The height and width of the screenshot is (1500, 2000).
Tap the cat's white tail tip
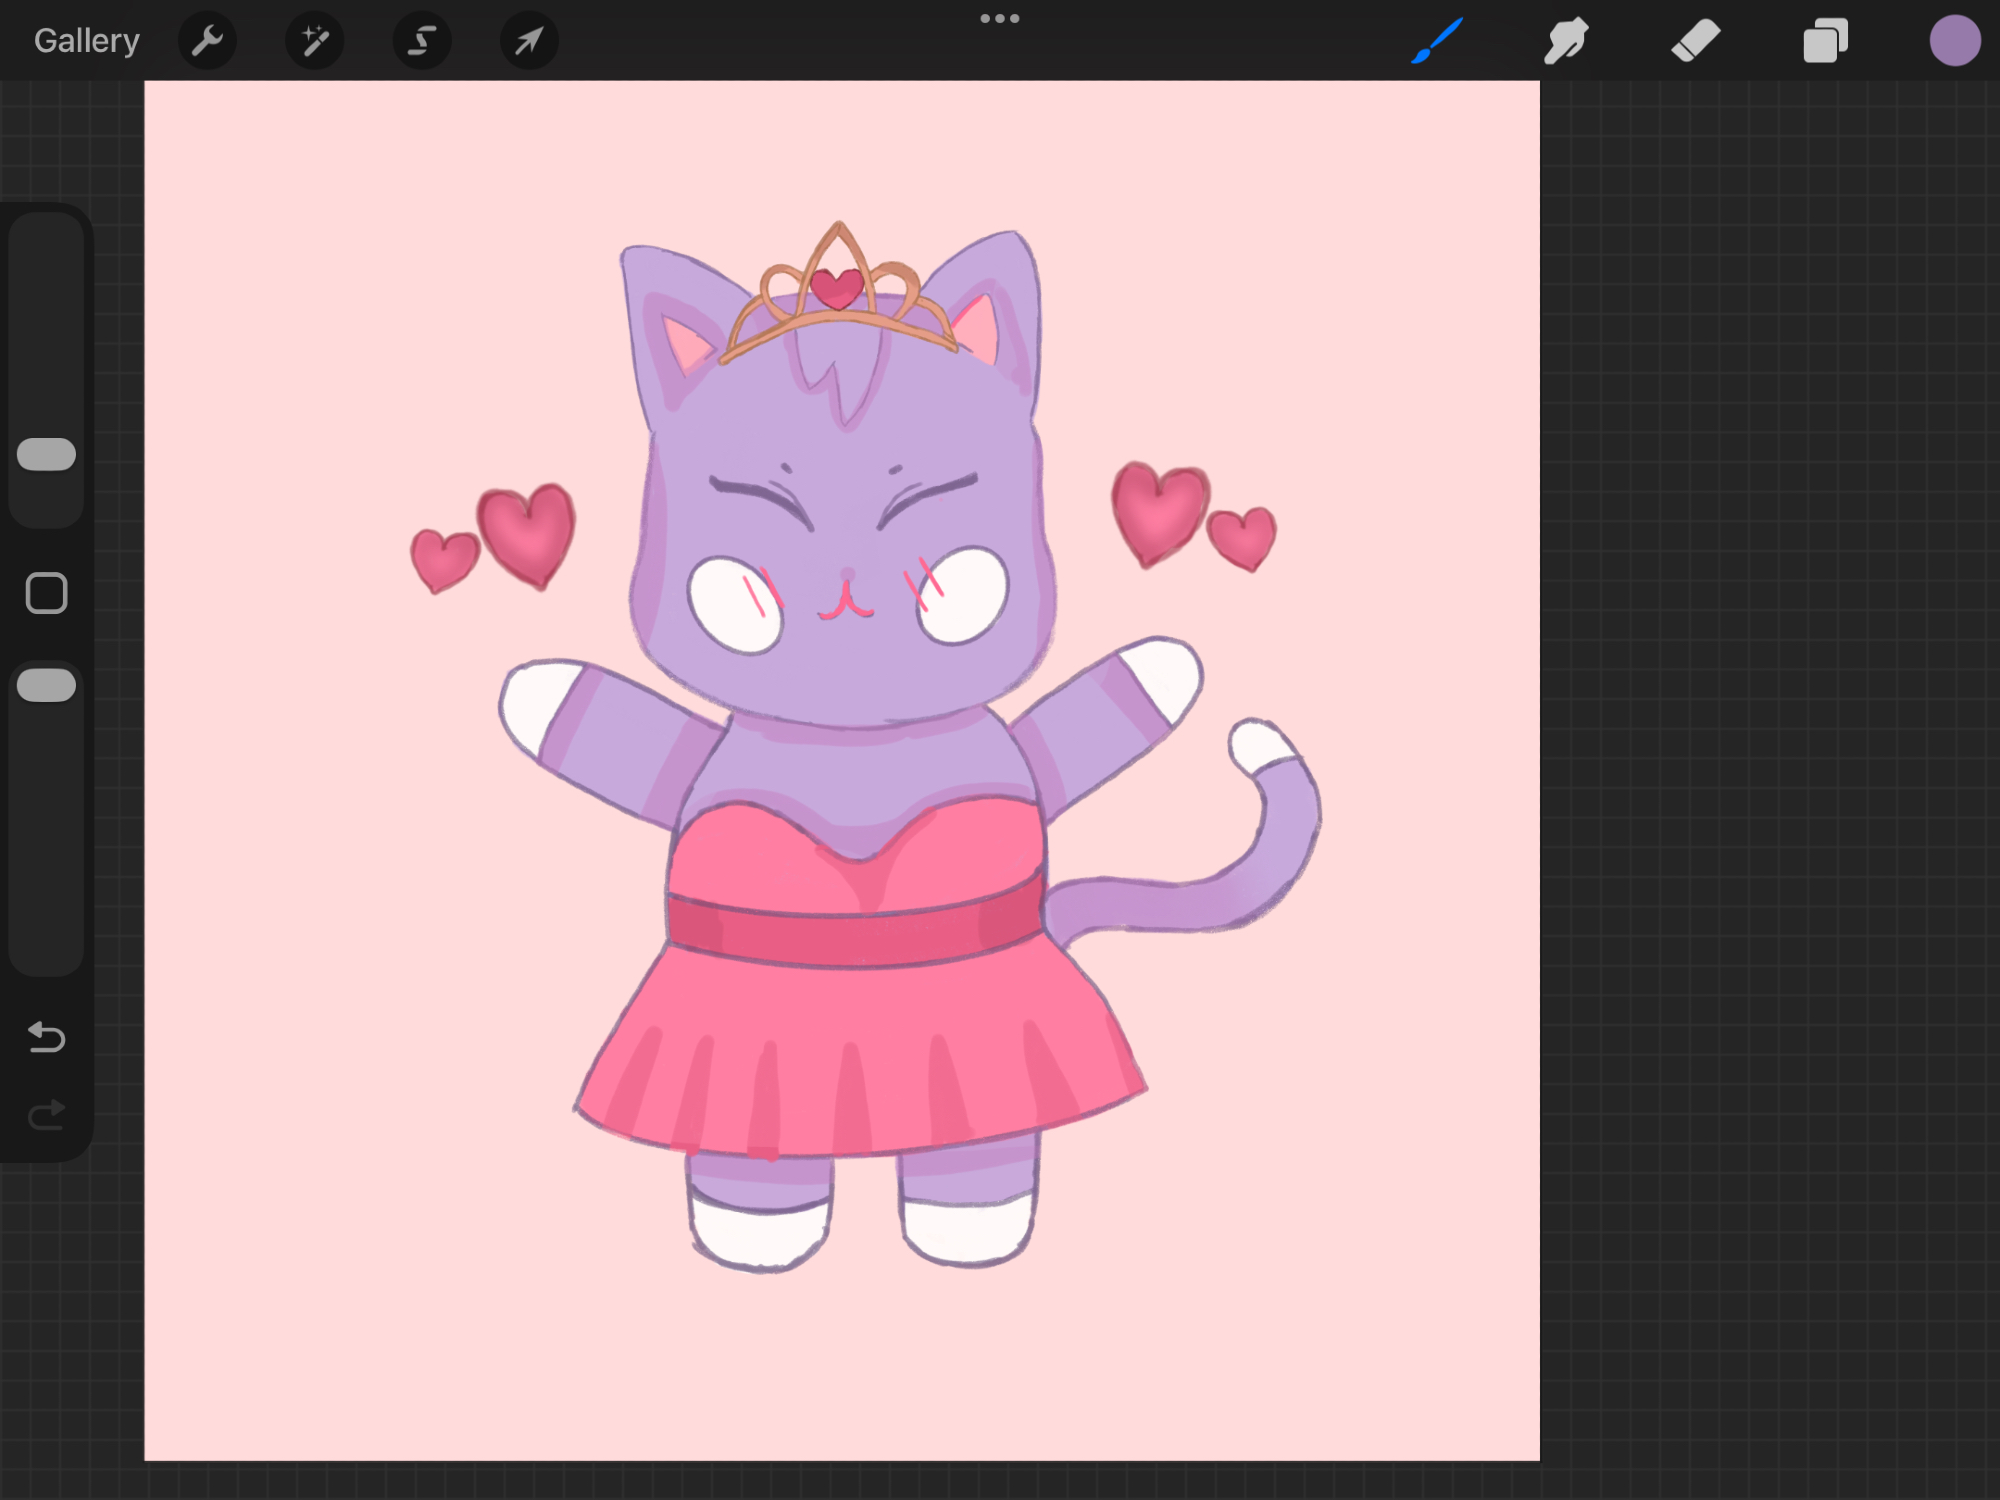[x=1260, y=745]
